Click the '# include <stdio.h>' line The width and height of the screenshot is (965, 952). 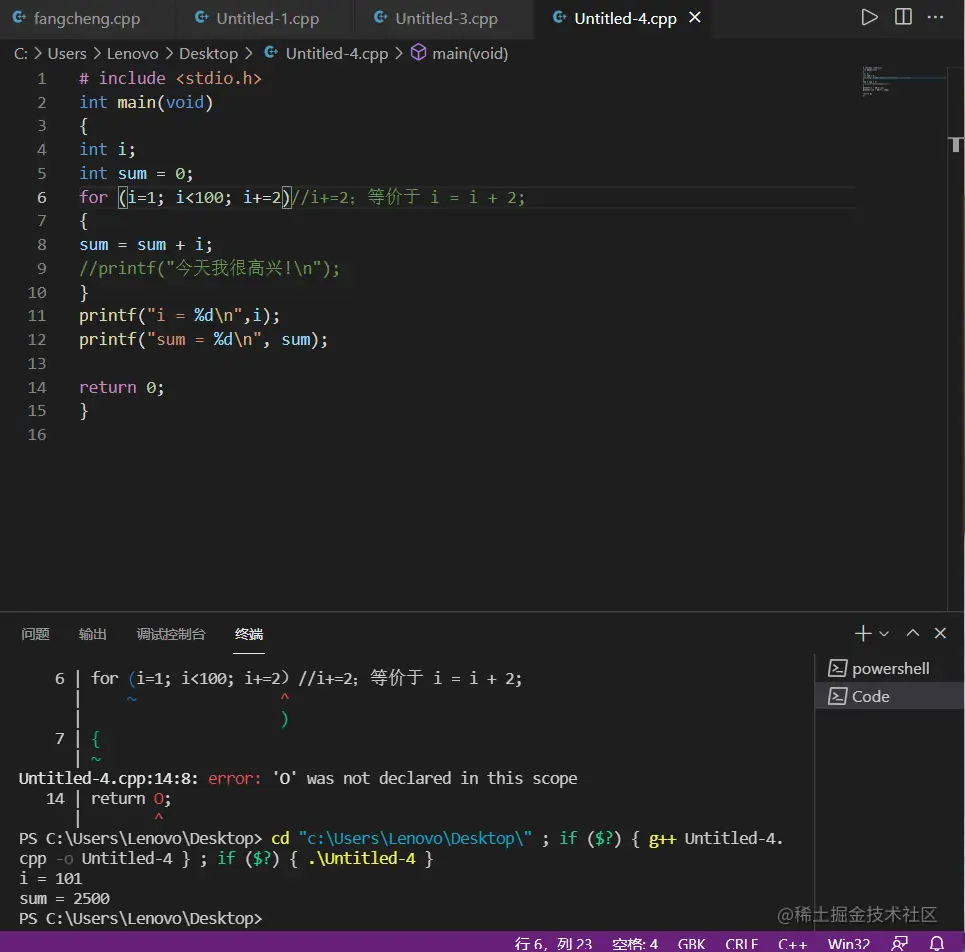pos(170,79)
